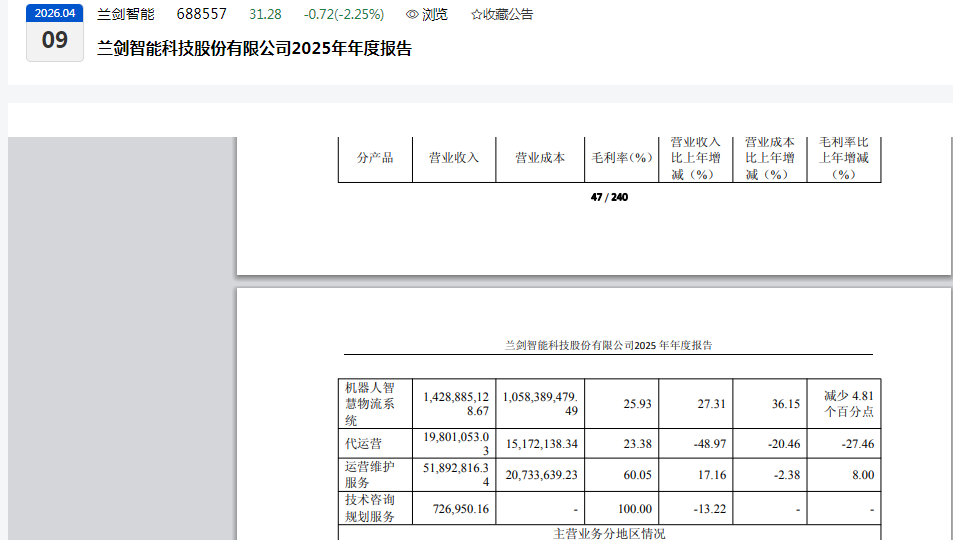Click the 机器人智慧物流系统 row label
Screen dimensions: 953x540
[x=370, y=404]
